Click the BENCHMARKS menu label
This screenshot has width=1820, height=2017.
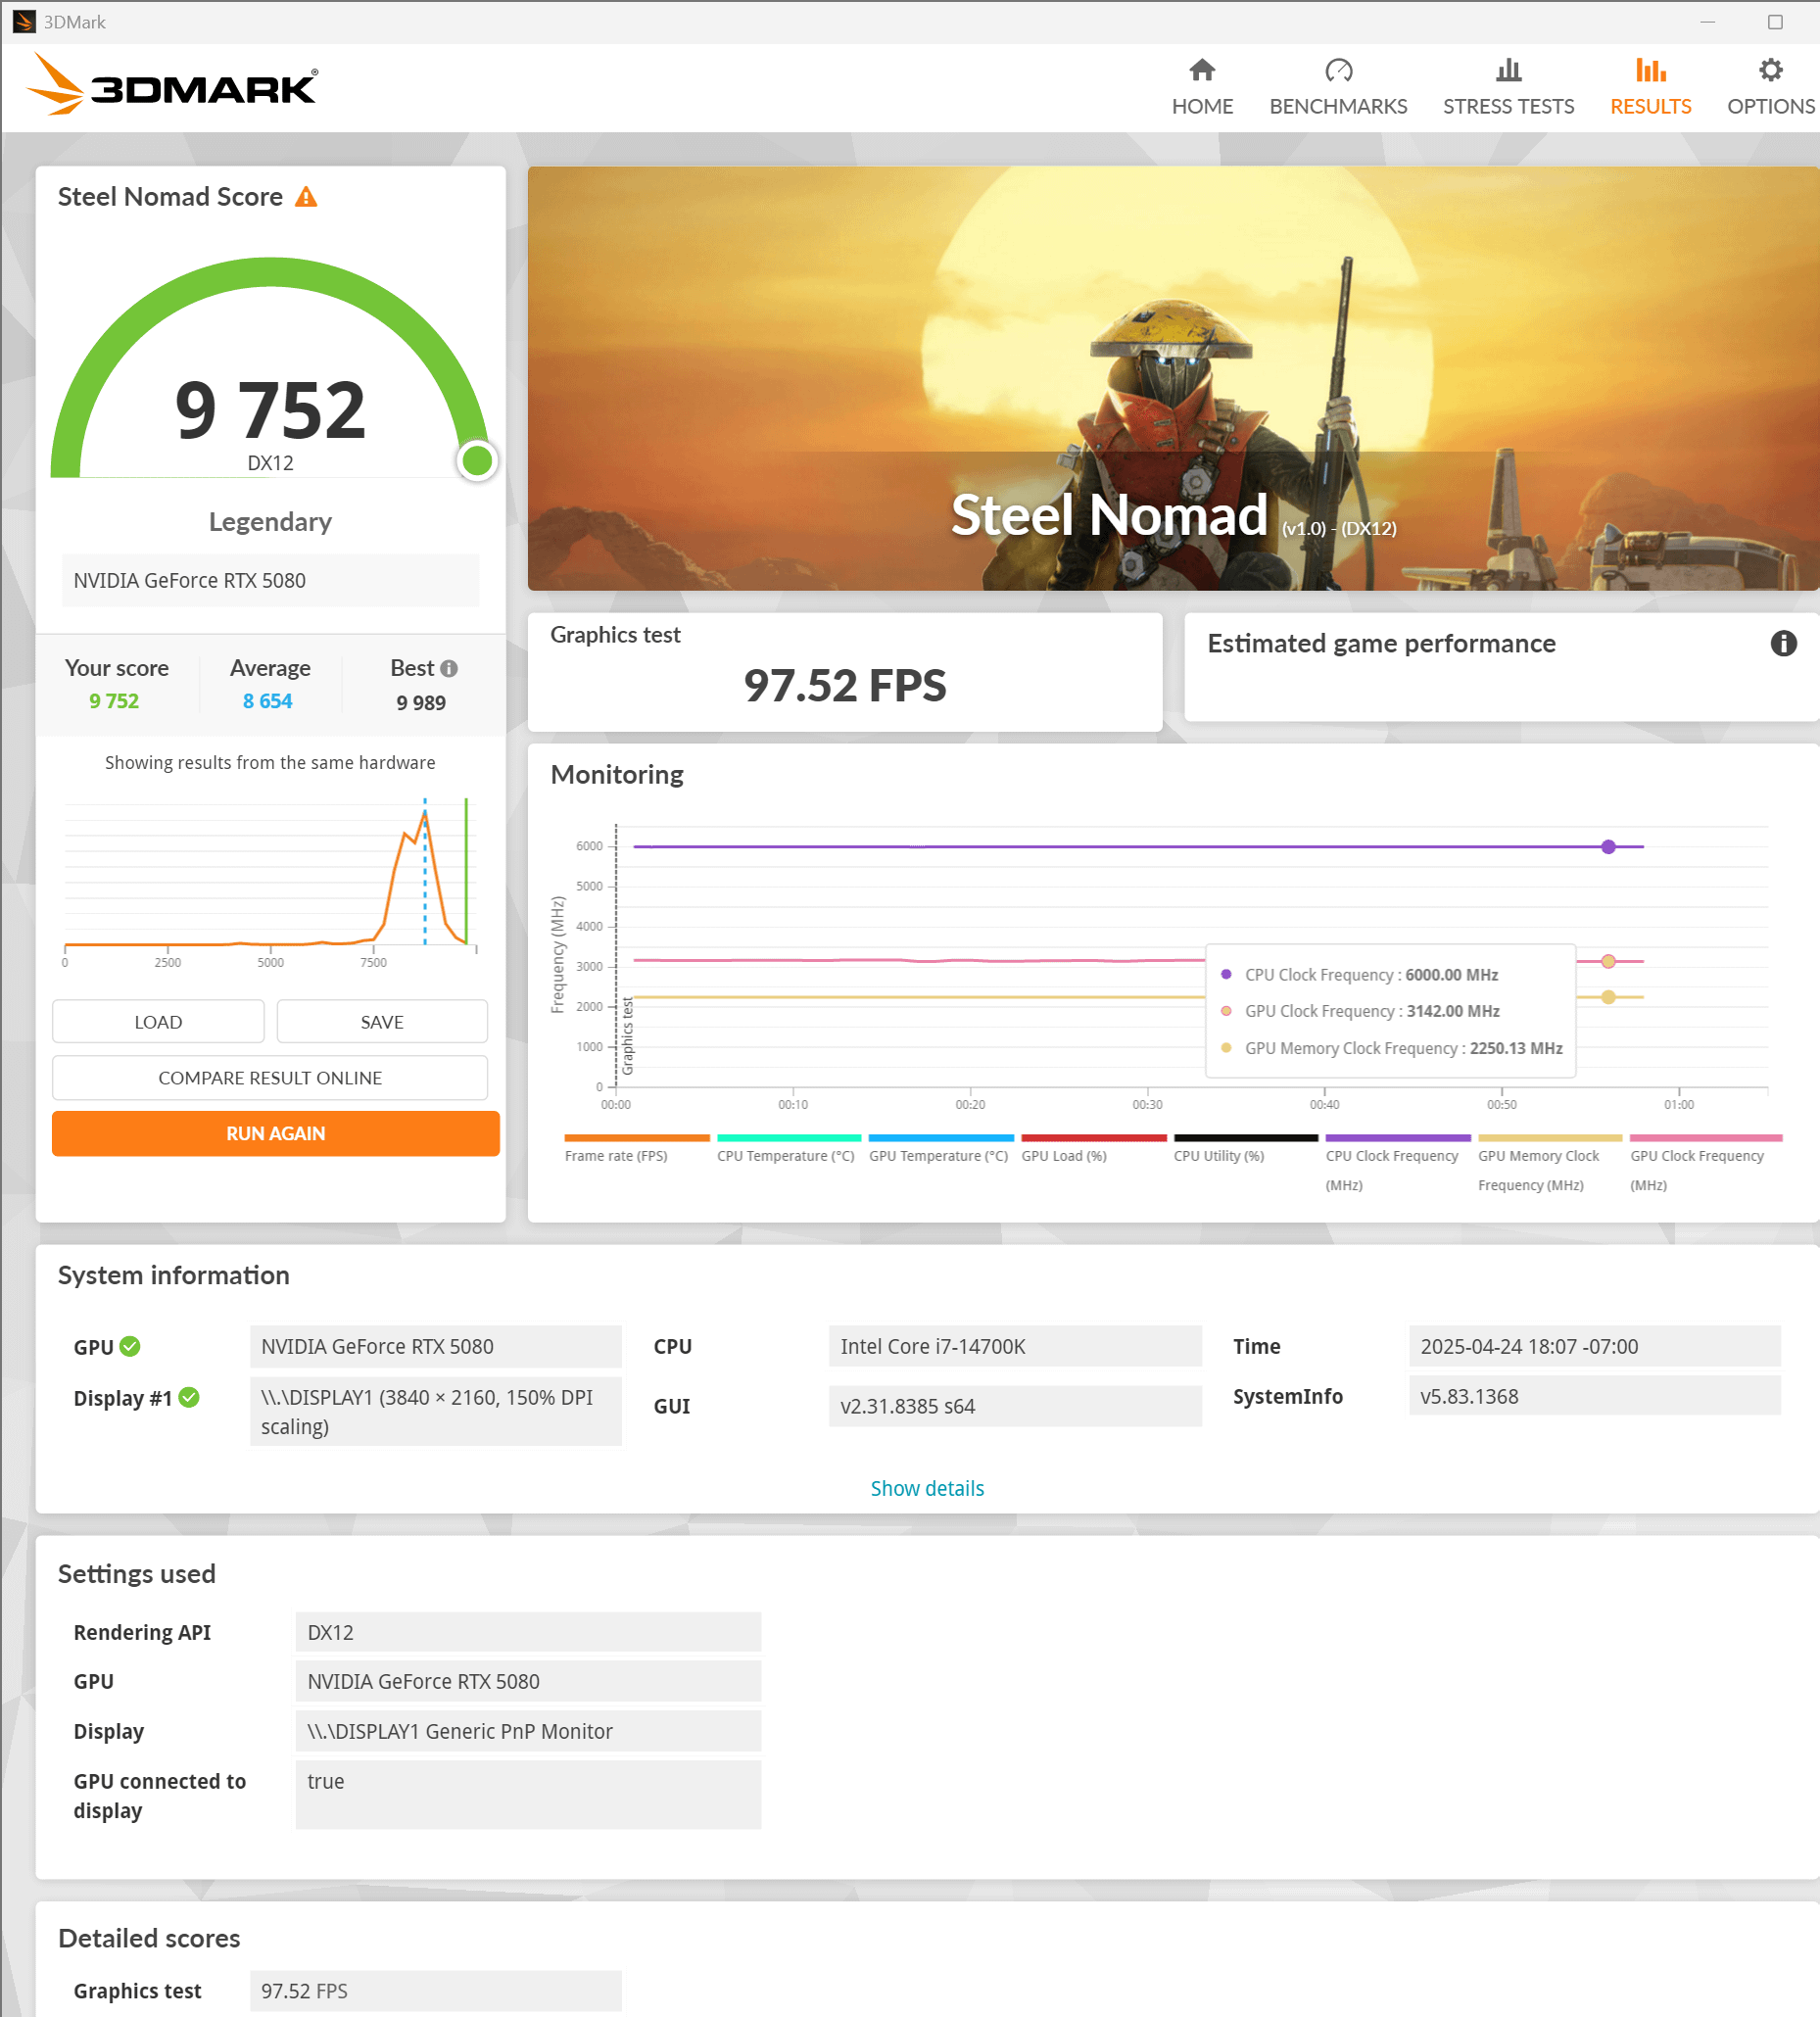(1338, 106)
